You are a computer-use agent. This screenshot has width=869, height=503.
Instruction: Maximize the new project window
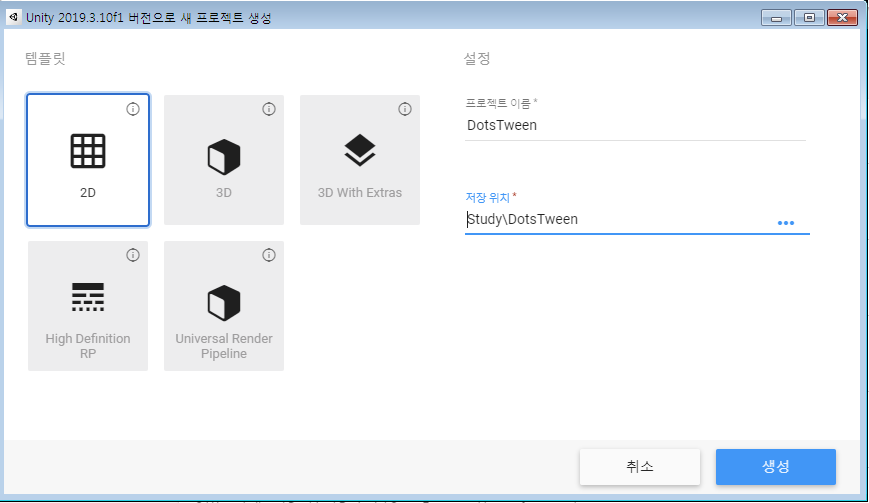pyautogui.click(x=809, y=18)
